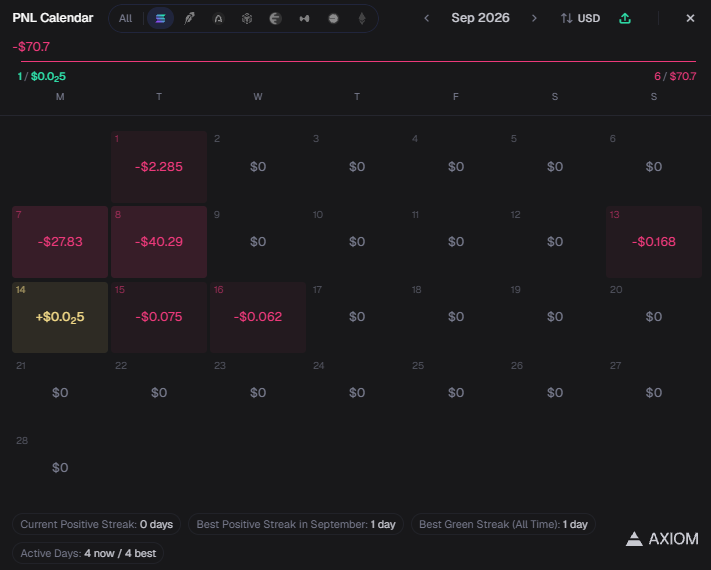Toggle the USD currency switch

point(580,18)
